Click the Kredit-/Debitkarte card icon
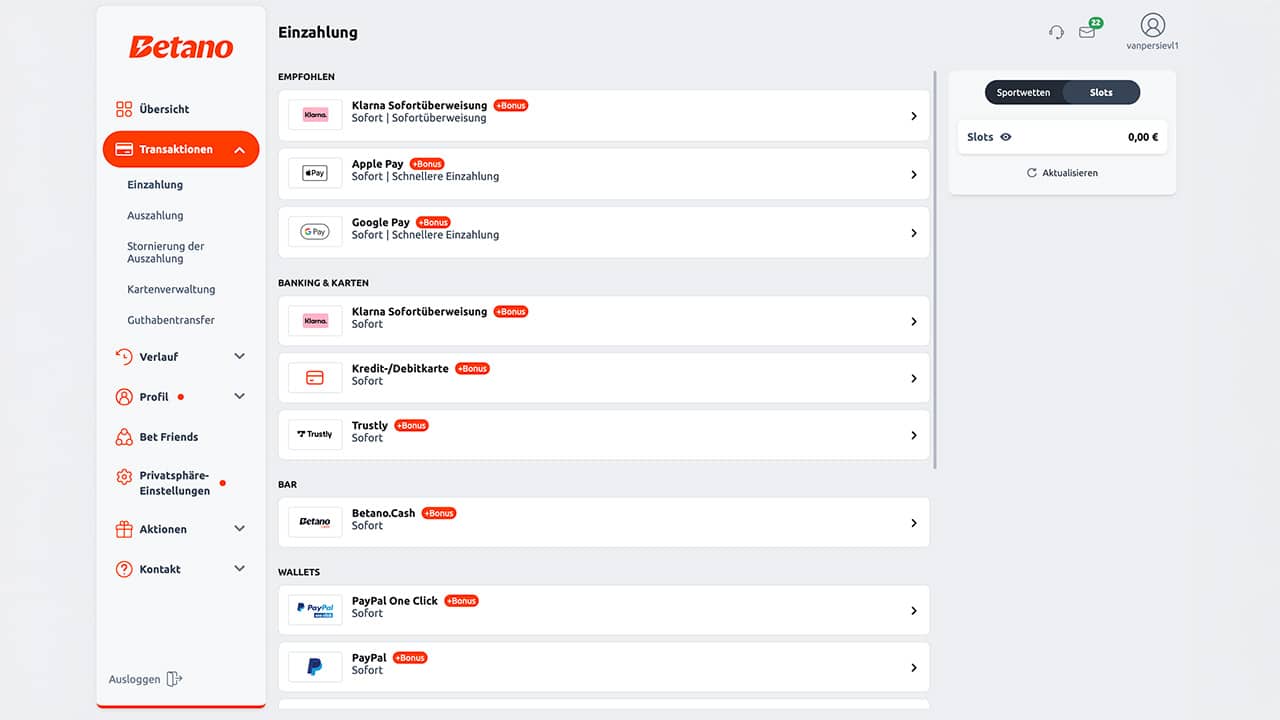 [x=315, y=378]
